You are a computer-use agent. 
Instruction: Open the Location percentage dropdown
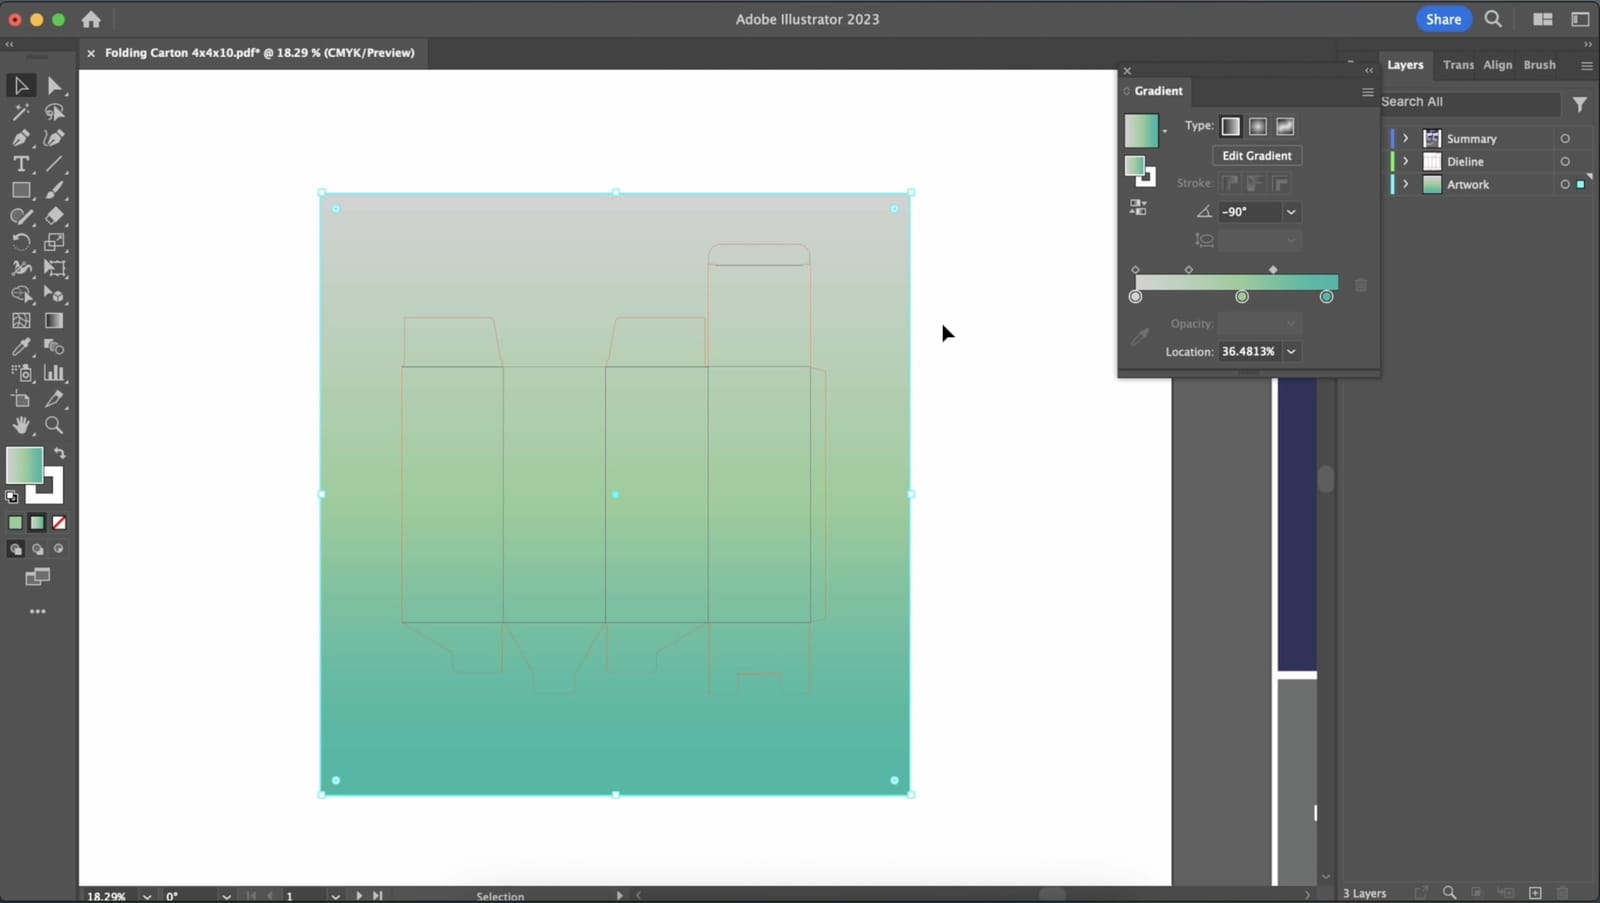[1292, 351]
